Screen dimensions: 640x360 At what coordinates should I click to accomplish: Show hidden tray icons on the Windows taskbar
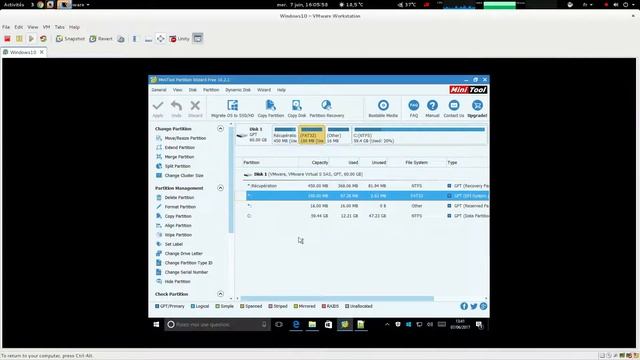pyautogui.click(x=387, y=325)
